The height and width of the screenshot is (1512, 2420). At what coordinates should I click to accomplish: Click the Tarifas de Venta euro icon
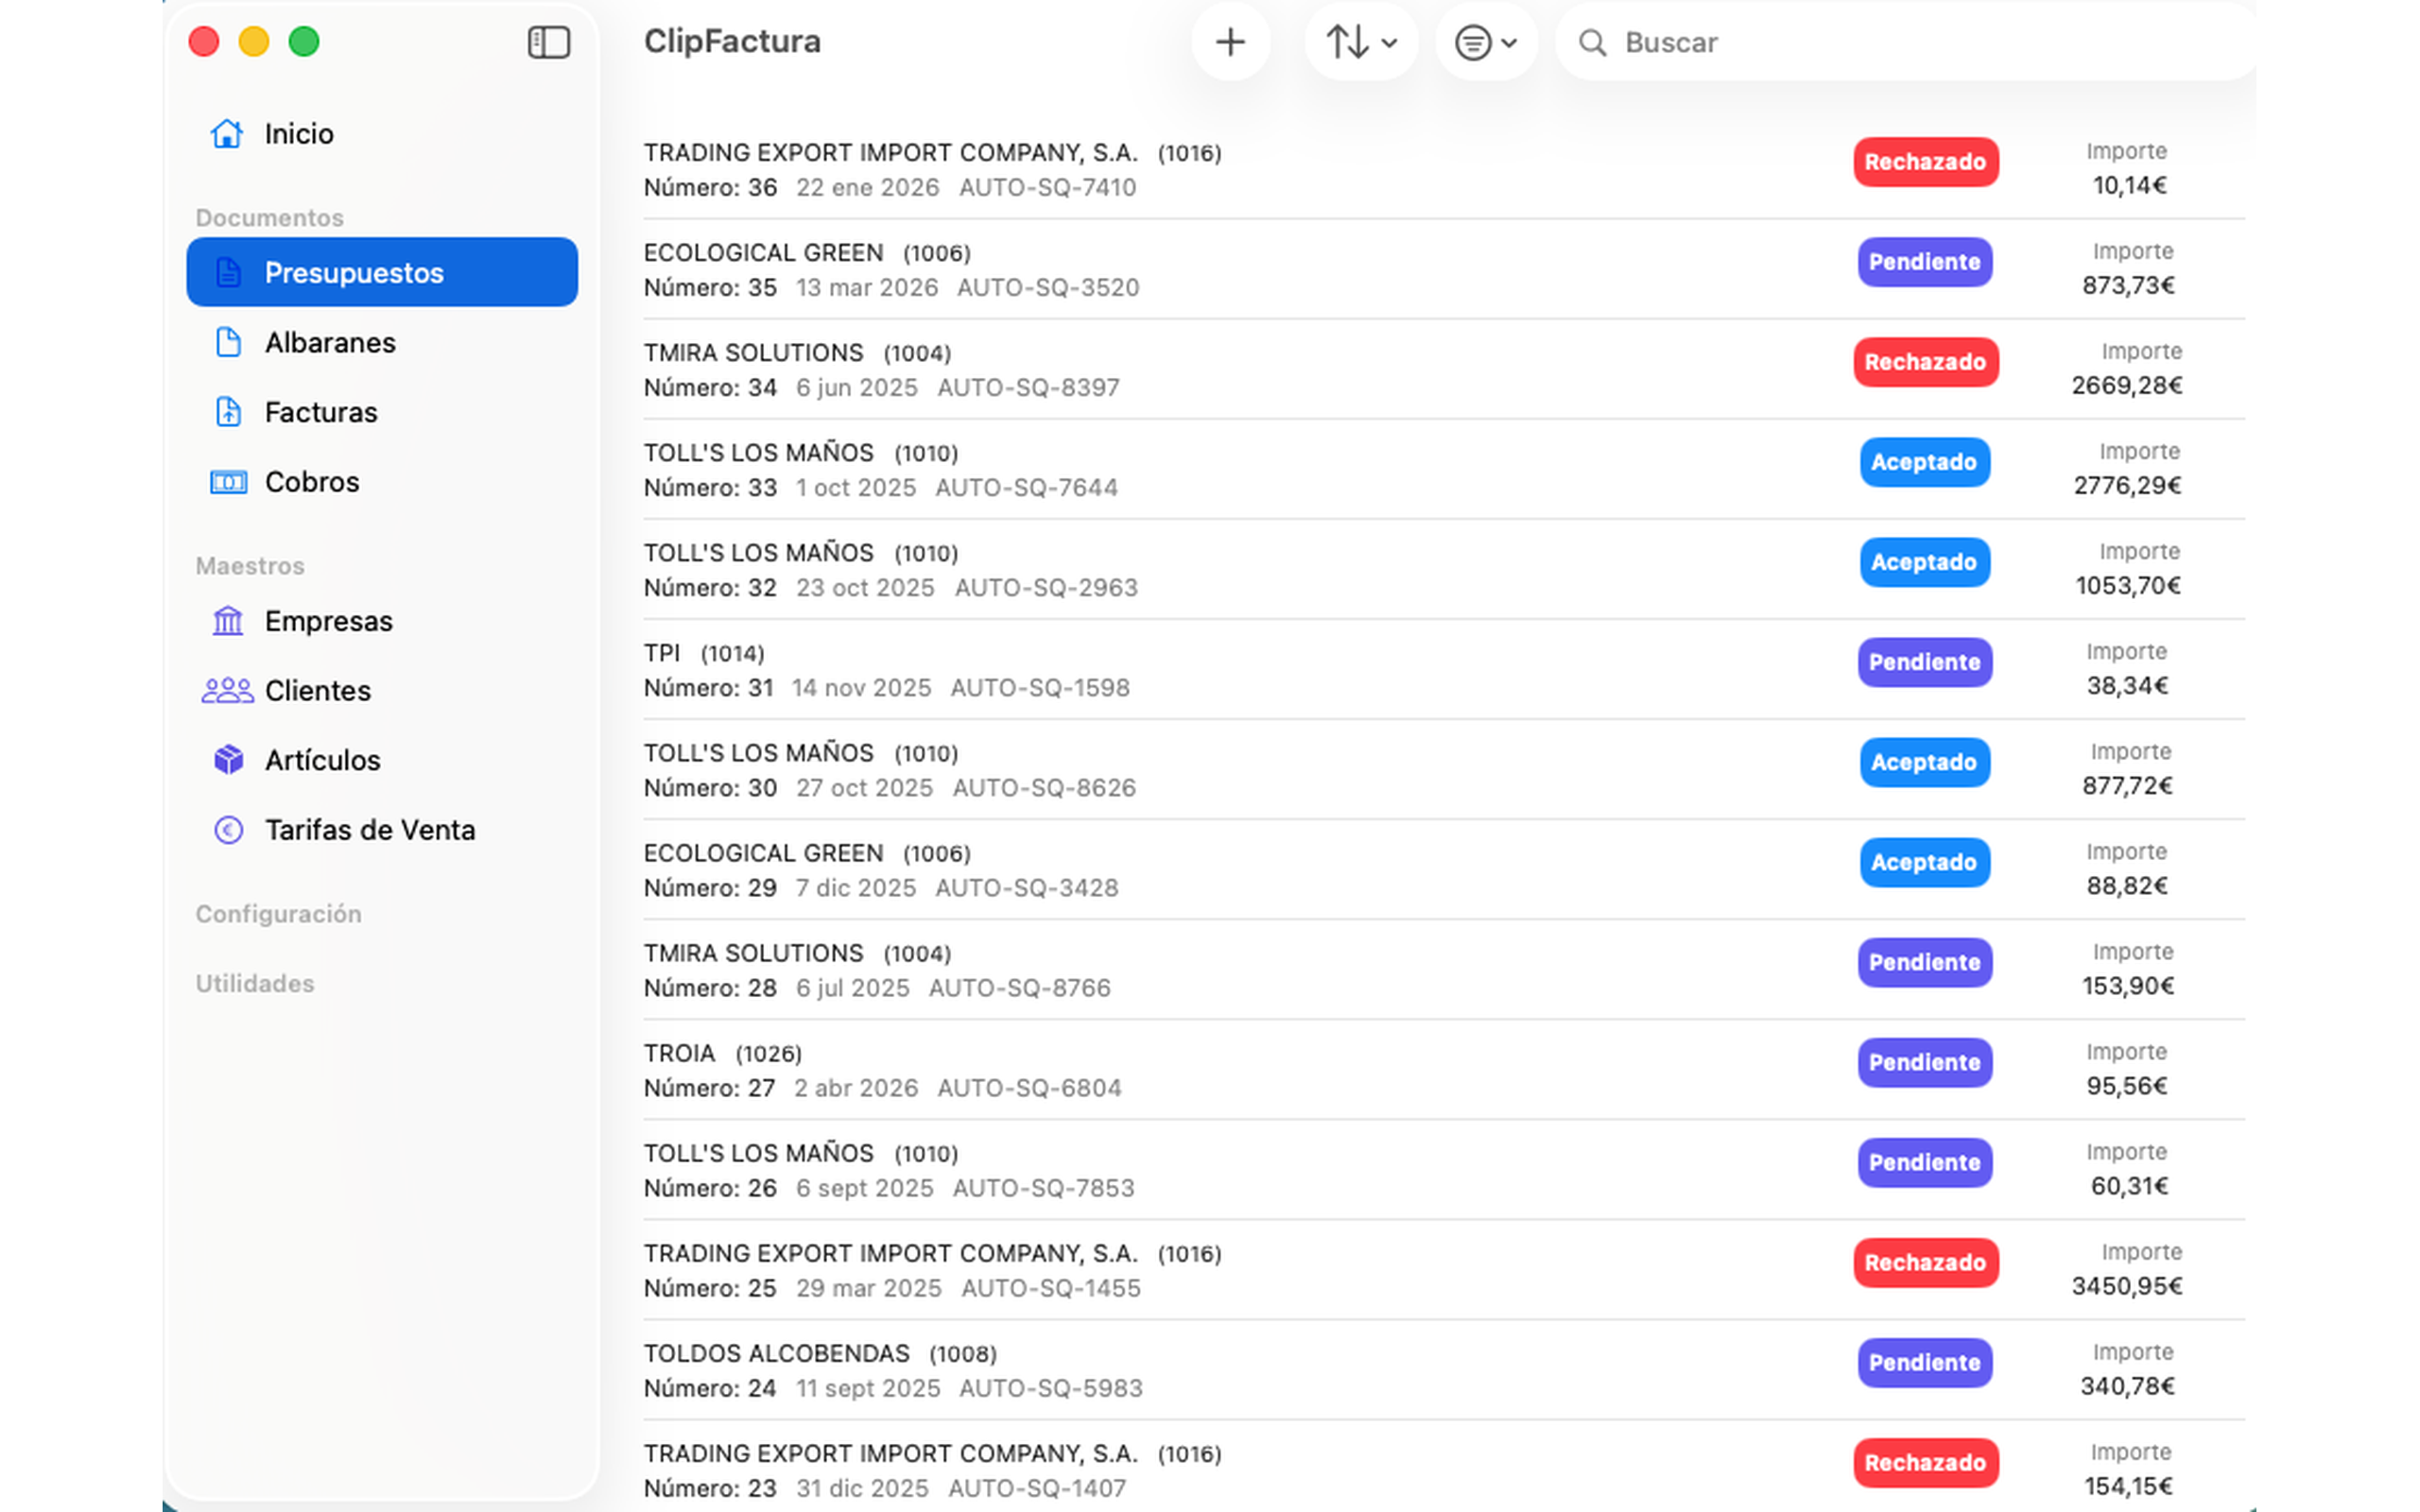pos(228,830)
